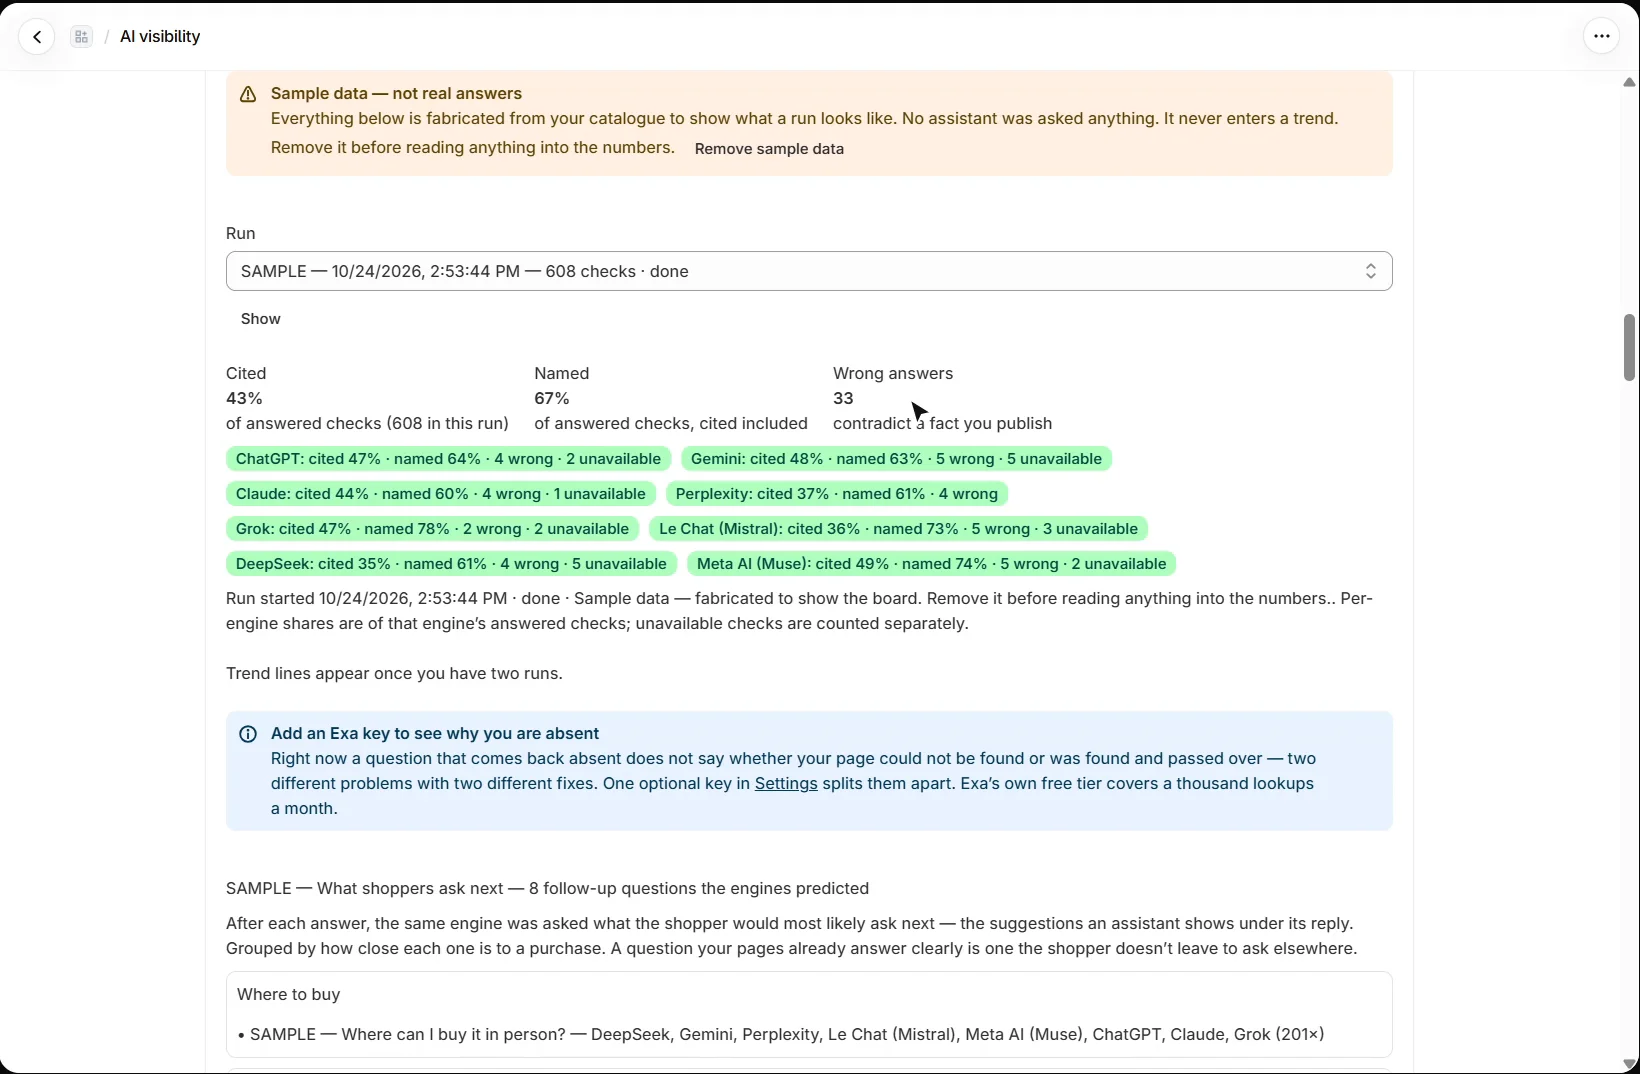Click the scrollbar down arrow
The height and width of the screenshot is (1074, 1640).
1629,1063
